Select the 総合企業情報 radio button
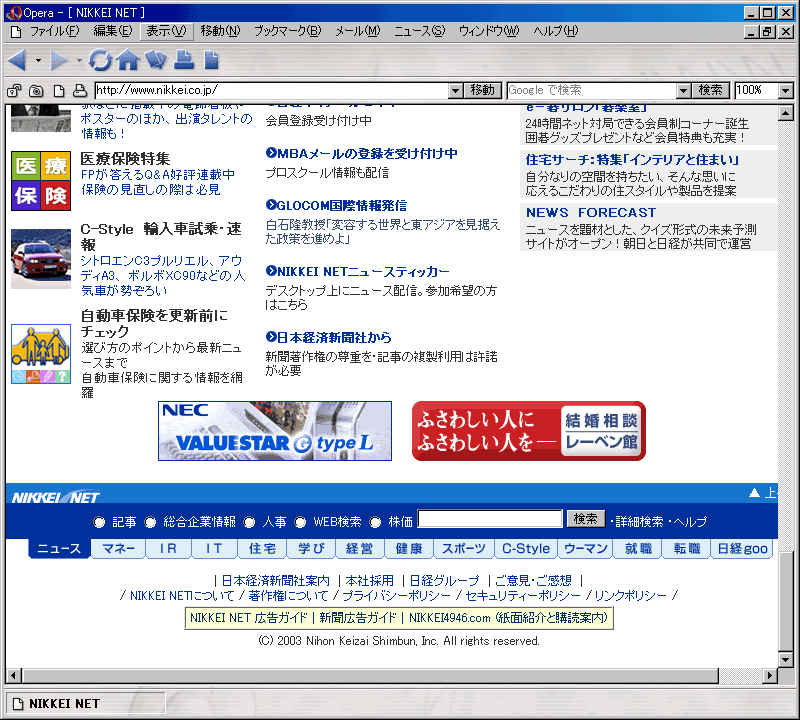 150,522
